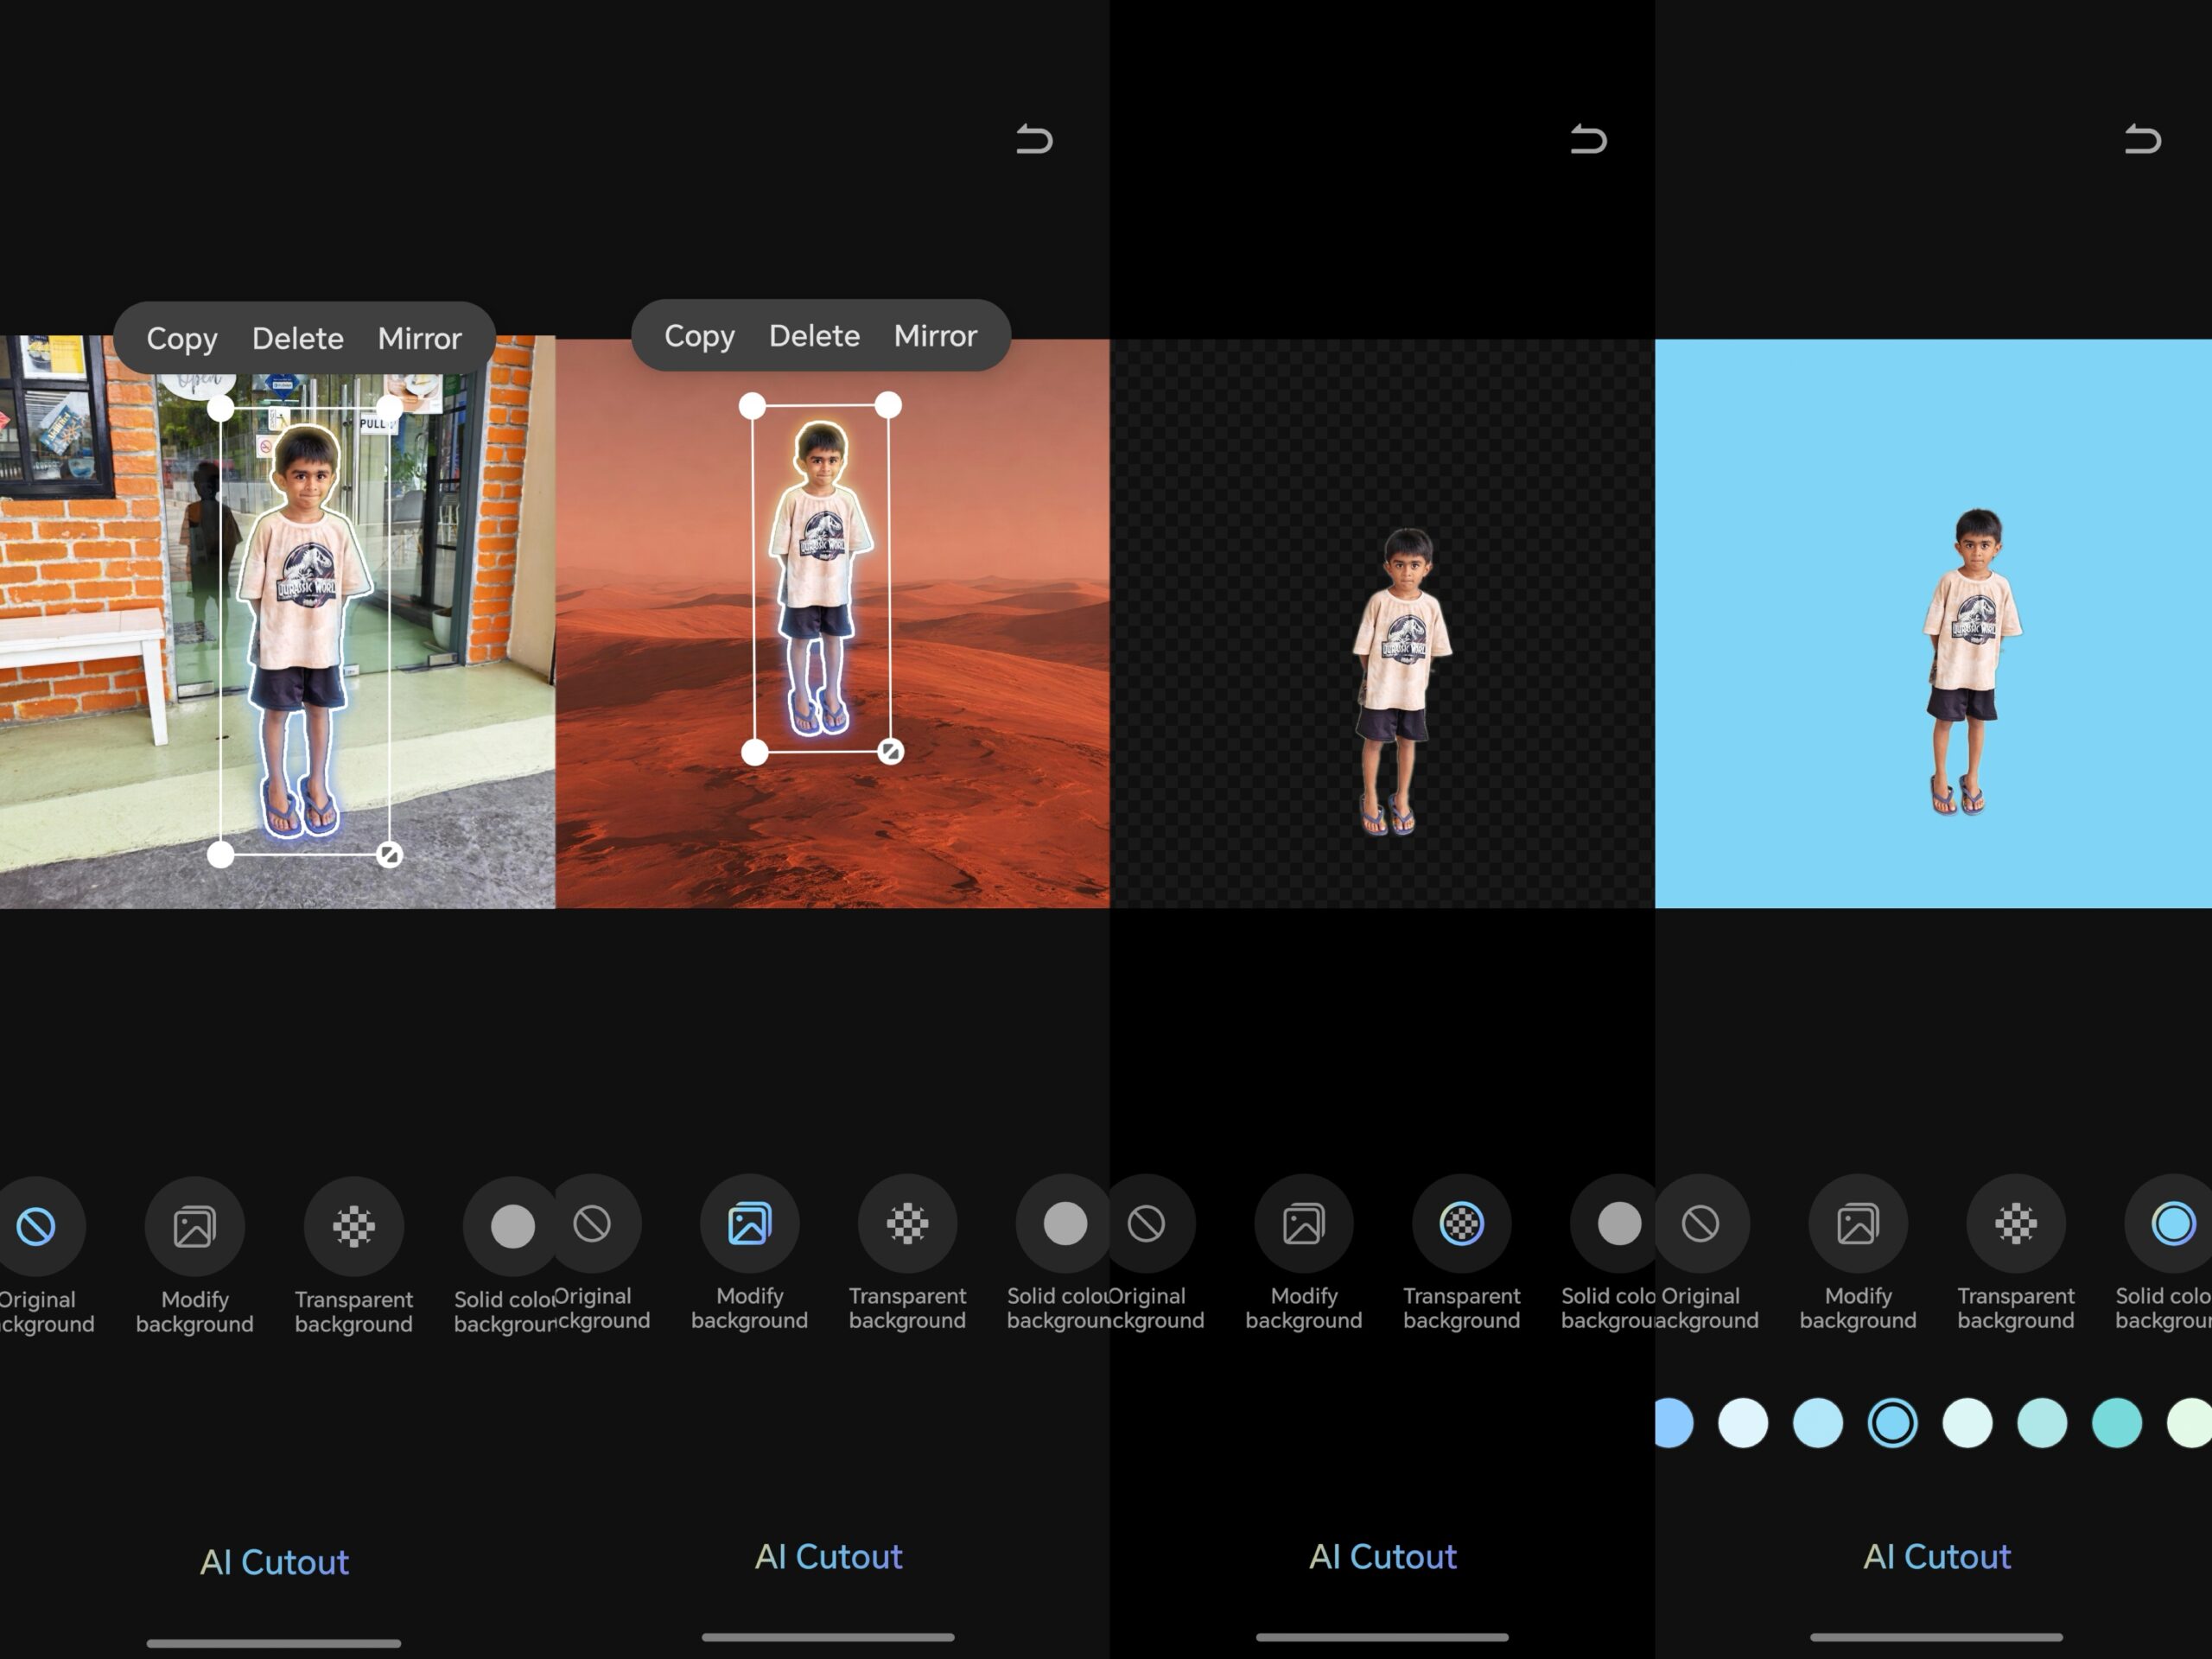Screen dimensions: 2212x1659
Task: Tap the undo arrow above the checkered transparent image
Action: point(1588,139)
